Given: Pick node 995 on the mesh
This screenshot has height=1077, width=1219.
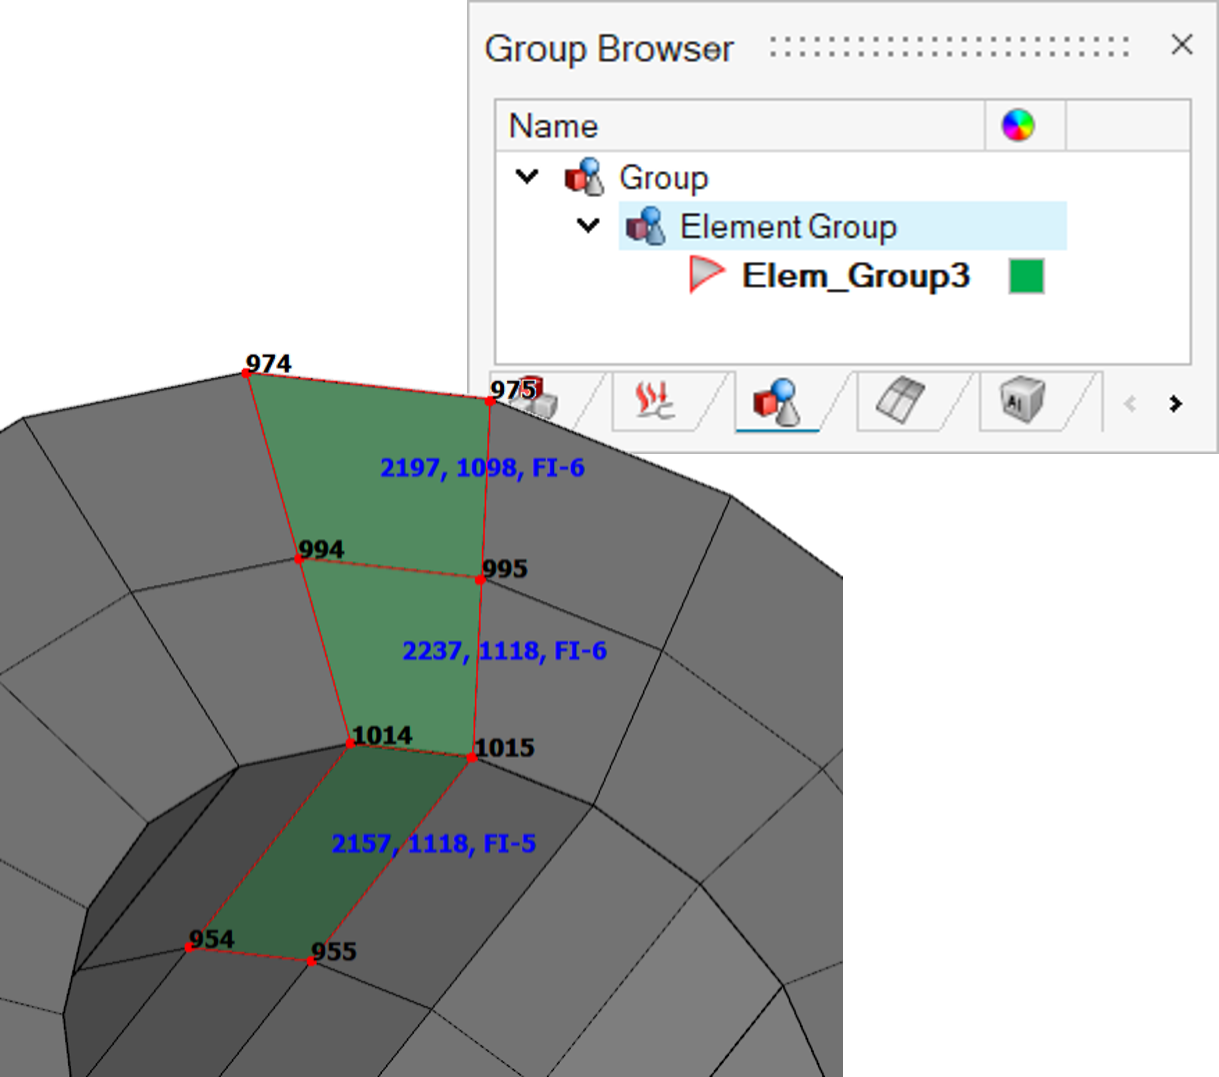Looking at the screenshot, I should coord(481,580).
